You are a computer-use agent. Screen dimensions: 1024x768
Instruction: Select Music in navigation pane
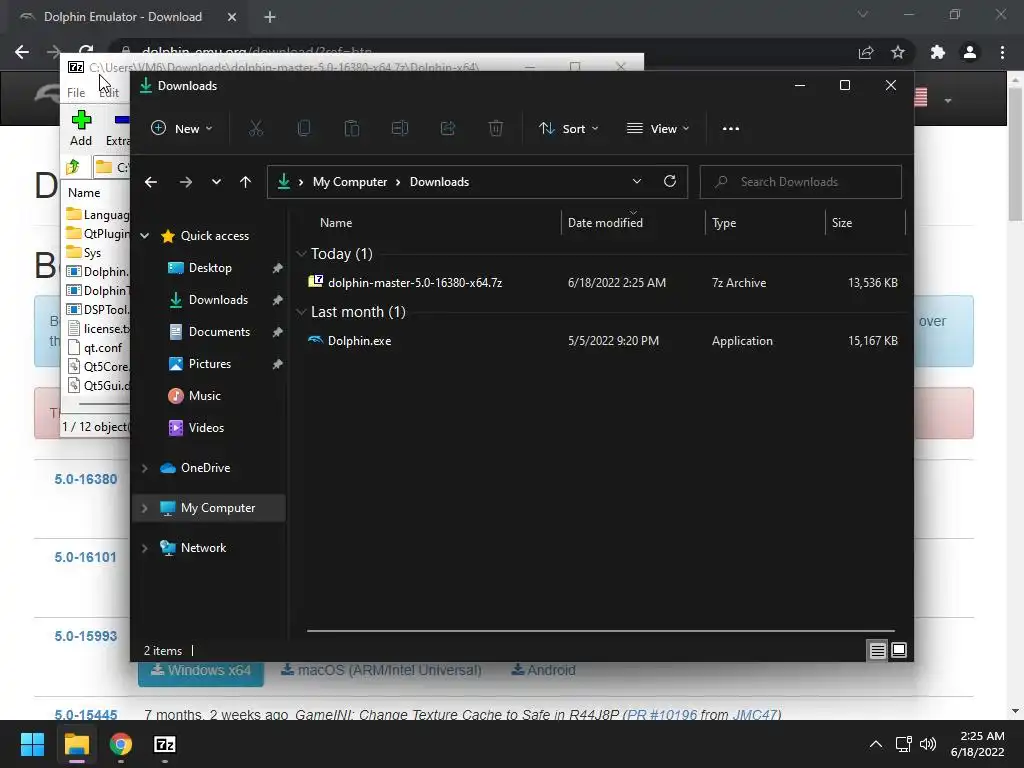pos(204,396)
